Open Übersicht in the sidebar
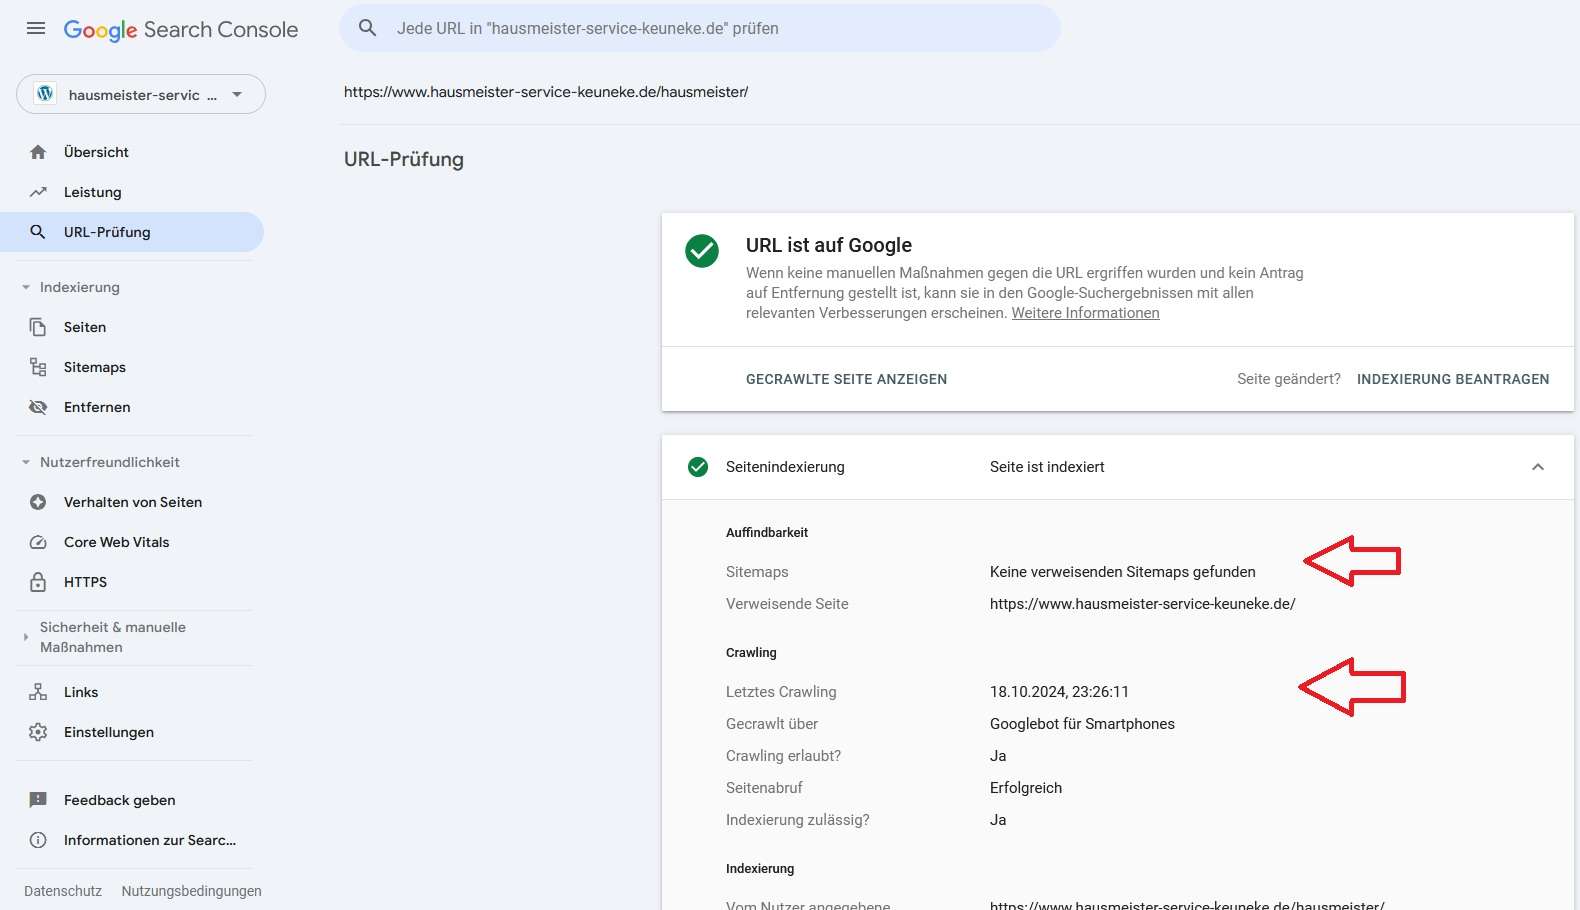Image resolution: width=1580 pixels, height=910 pixels. click(x=132, y=152)
